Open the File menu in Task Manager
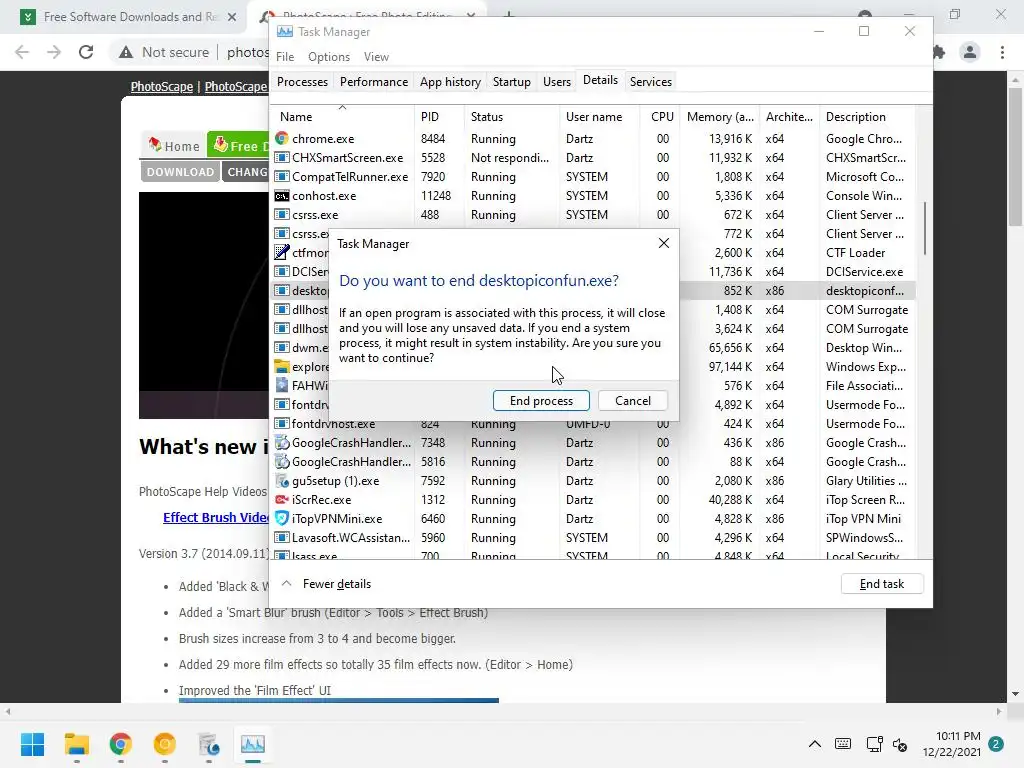This screenshot has width=1024, height=768. click(x=285, y=57)
